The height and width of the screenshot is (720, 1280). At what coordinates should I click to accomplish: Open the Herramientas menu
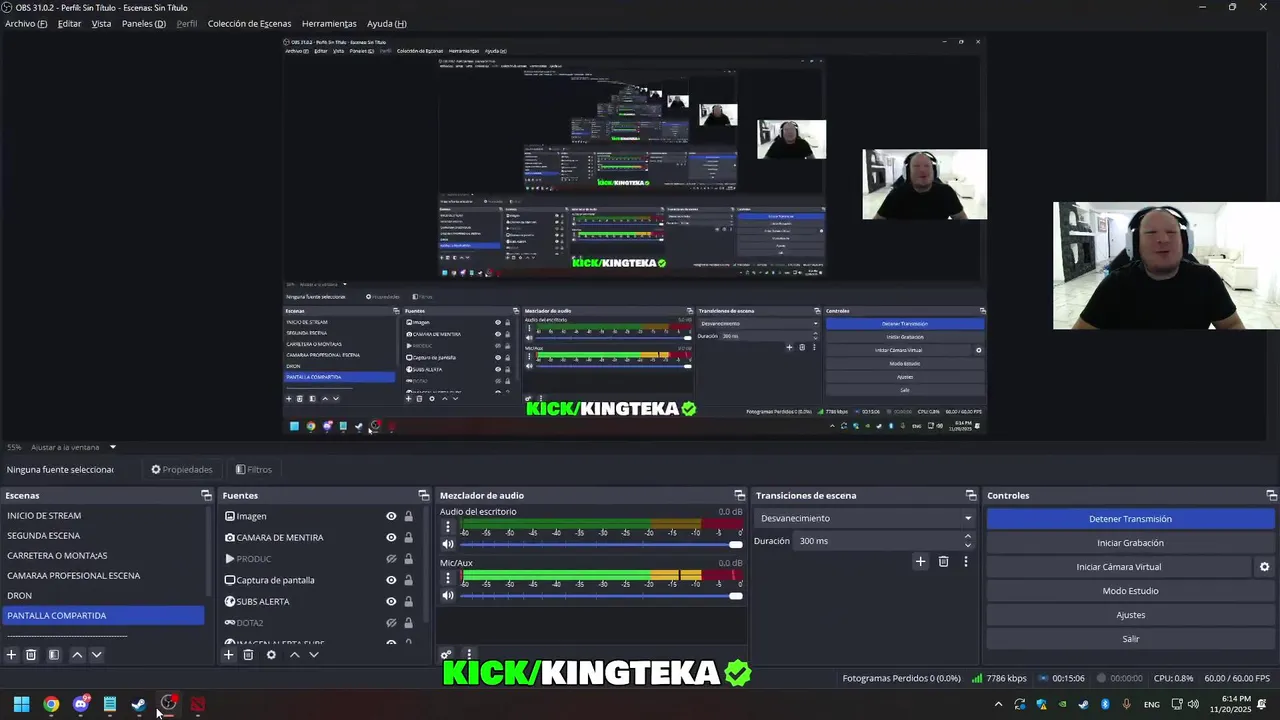point(329,23)
